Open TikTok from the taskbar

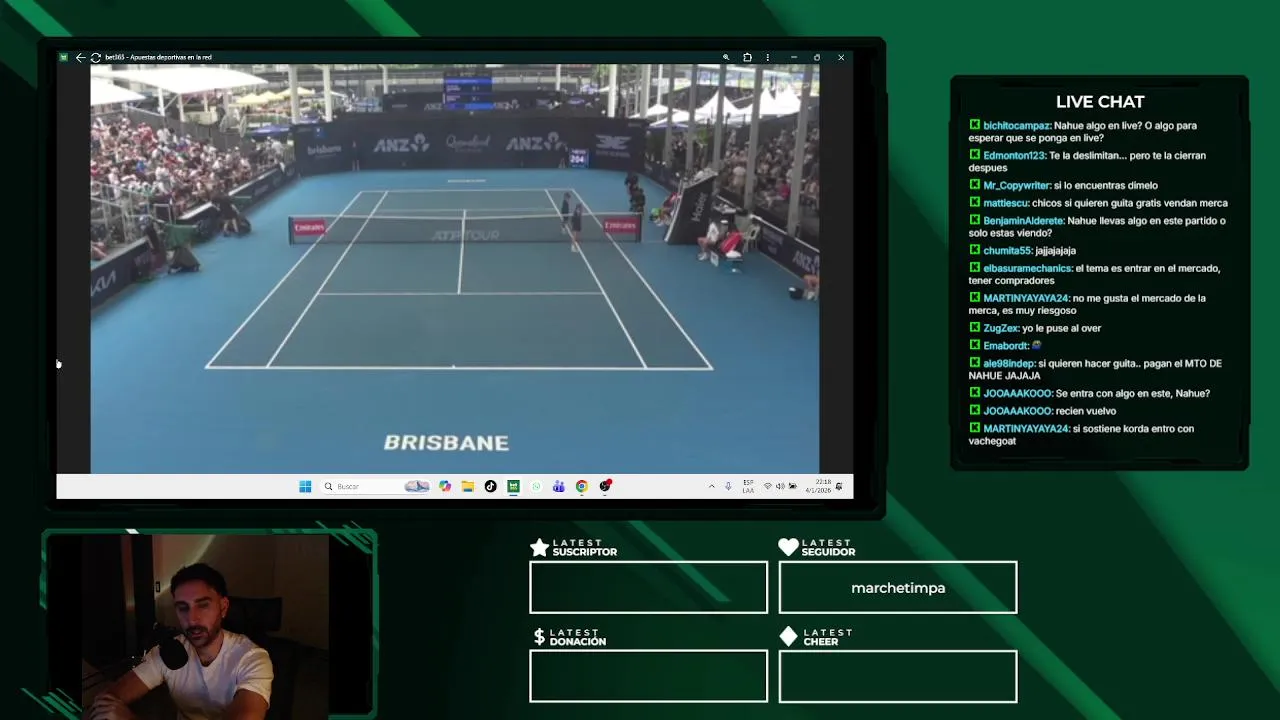click(490, 486)
